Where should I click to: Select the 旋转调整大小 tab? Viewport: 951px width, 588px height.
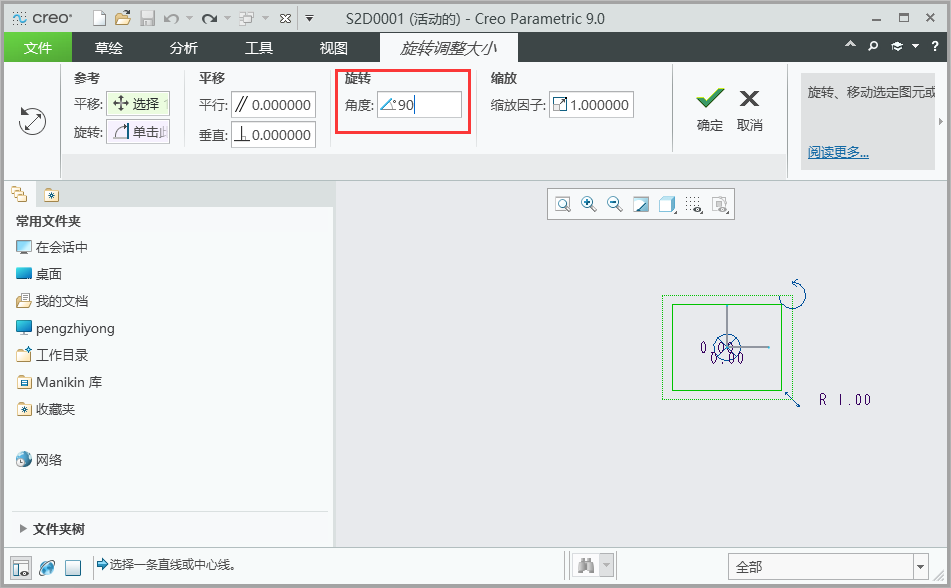point(449,48)
